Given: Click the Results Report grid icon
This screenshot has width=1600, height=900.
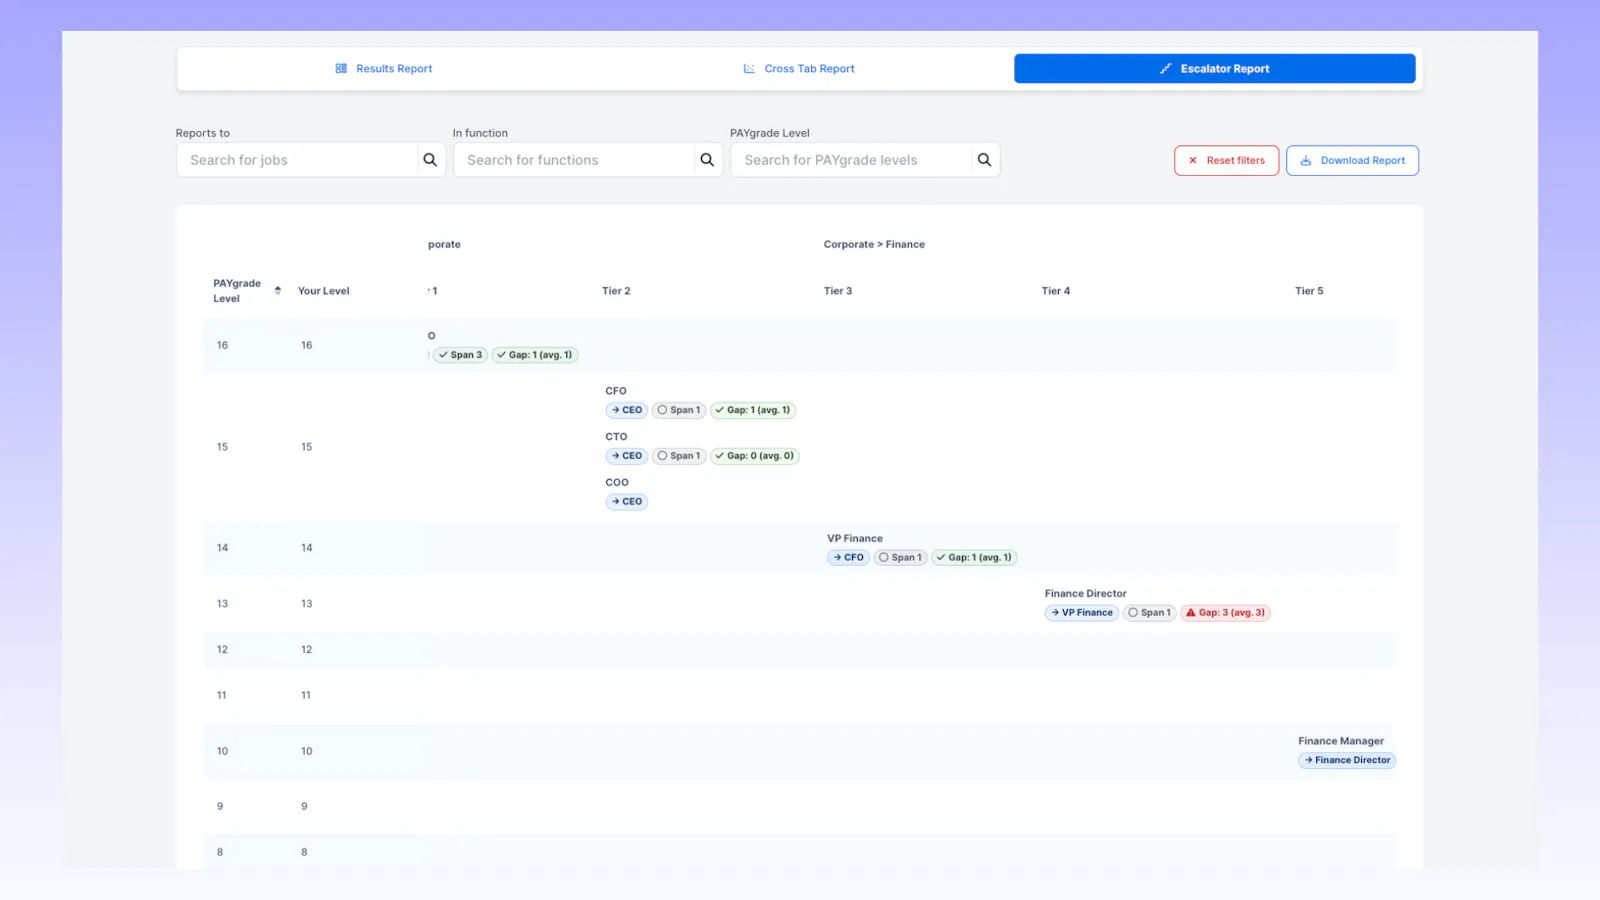Looking at the screenshot, I should (341, 69).
